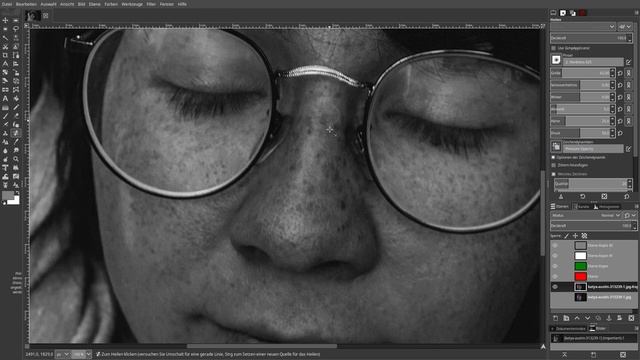640x360 pixels.
Task: Toggle the lock position option
Action: pyautogui.click(x=576, y=236)
